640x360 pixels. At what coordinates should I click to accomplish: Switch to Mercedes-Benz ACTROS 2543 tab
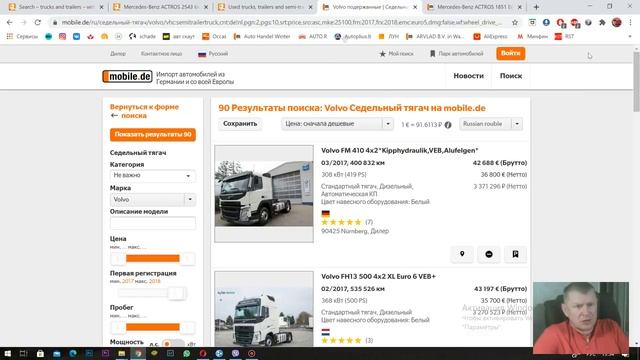(x=161, y=7)
